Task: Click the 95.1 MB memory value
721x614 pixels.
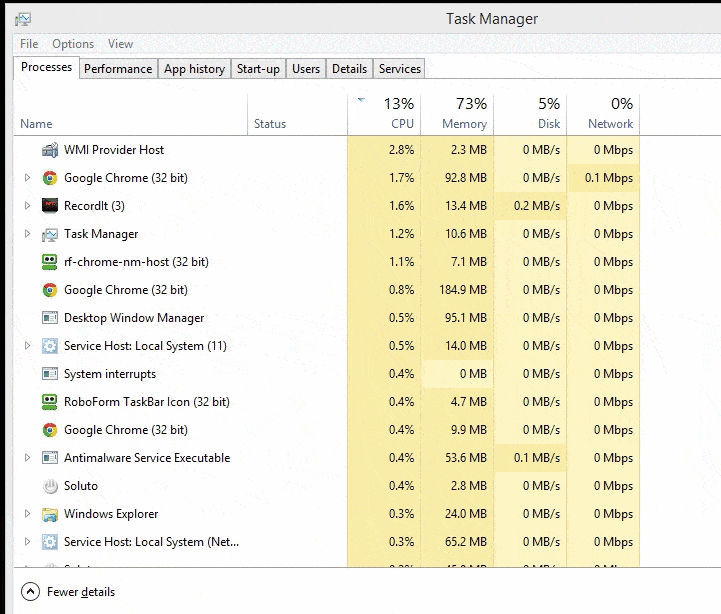Action: (x=466, y=318)
